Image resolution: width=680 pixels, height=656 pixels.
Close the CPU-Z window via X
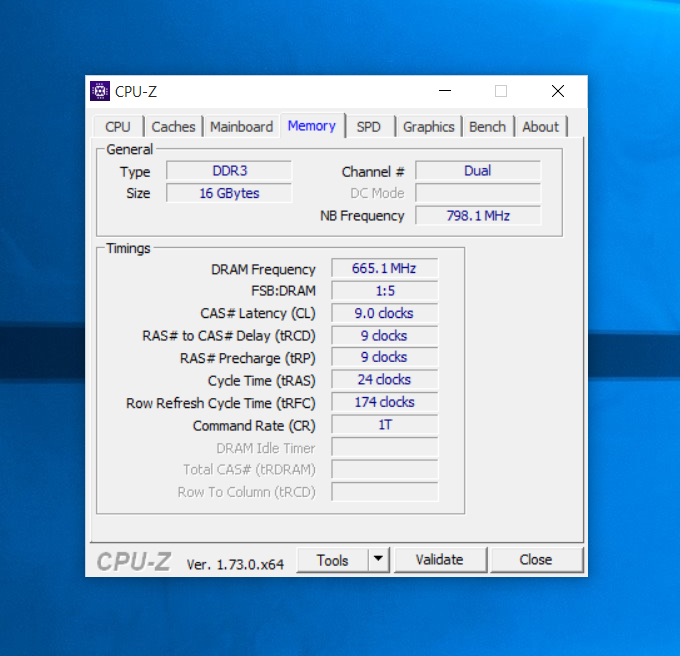click(x=558, y=91)
